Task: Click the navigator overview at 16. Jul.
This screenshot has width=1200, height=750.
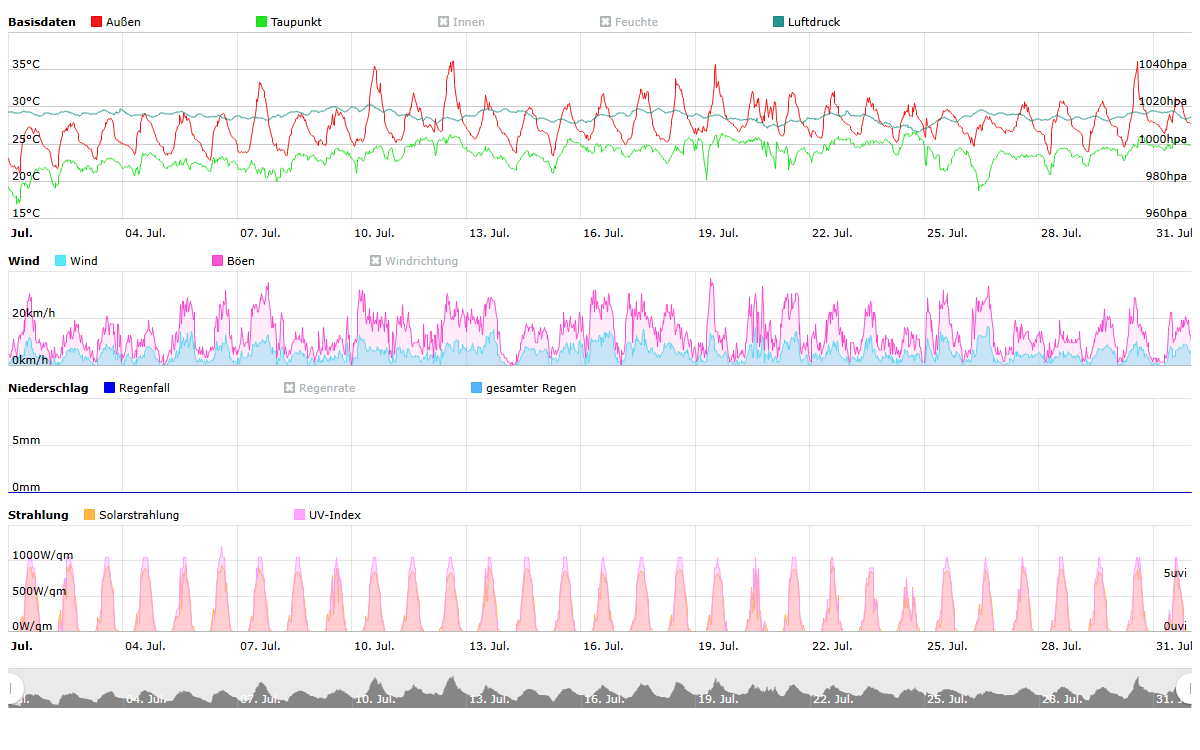Action: coord(604,691)
